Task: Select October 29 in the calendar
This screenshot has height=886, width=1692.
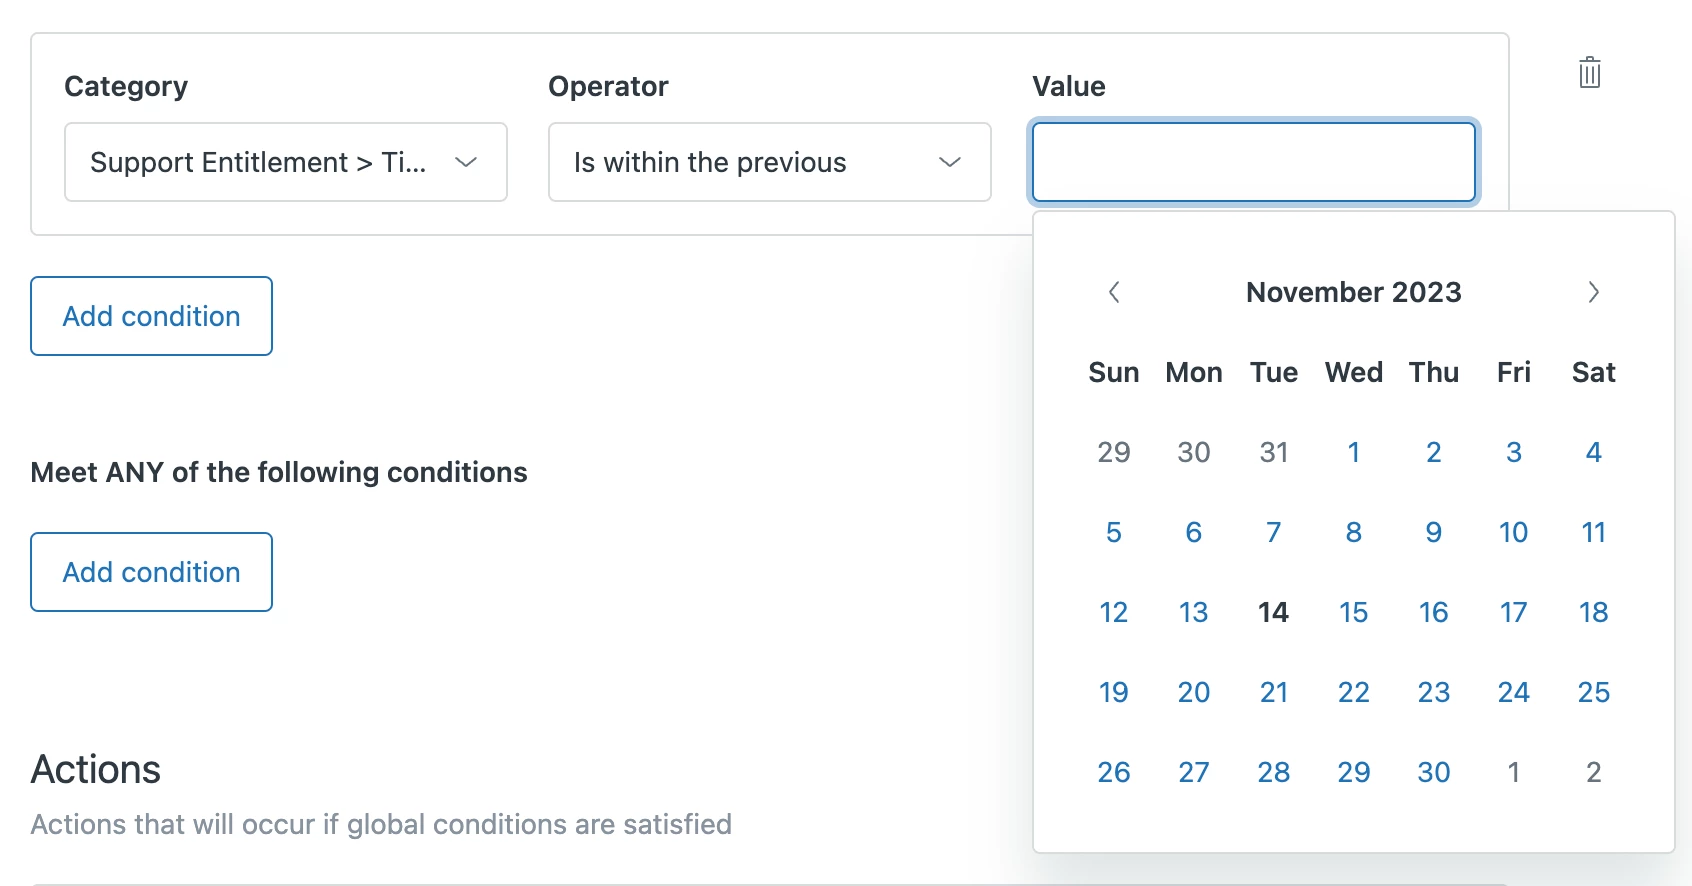Action: [x=1113, y=452]
